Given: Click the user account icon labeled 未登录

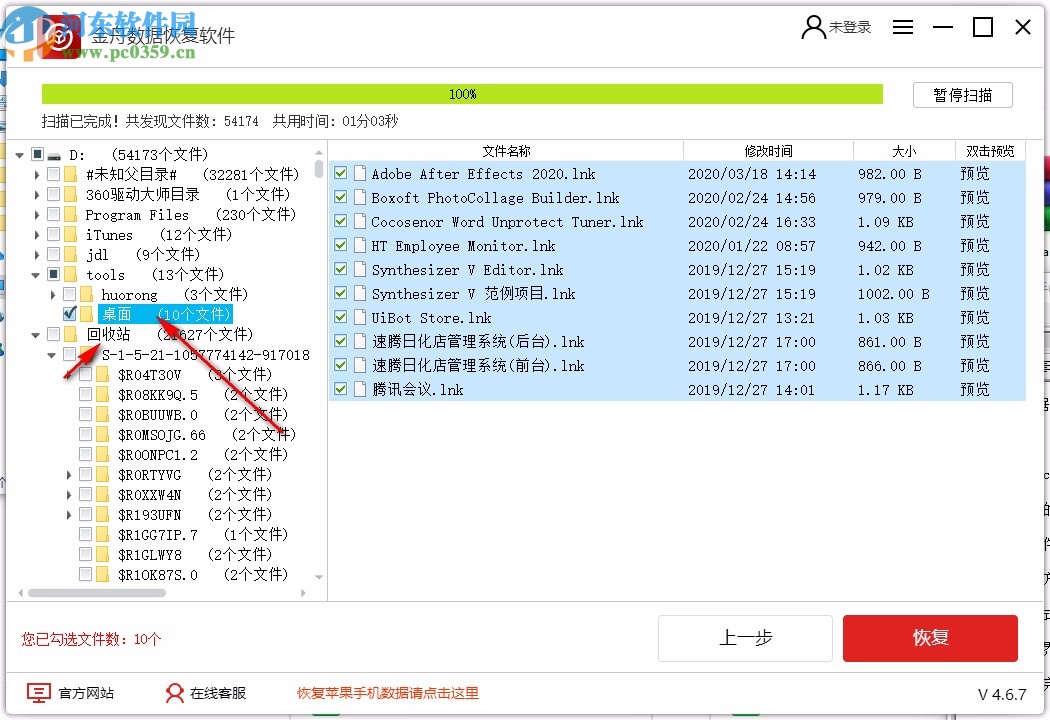Looking at the screenshot, I should tap(812, 27).
